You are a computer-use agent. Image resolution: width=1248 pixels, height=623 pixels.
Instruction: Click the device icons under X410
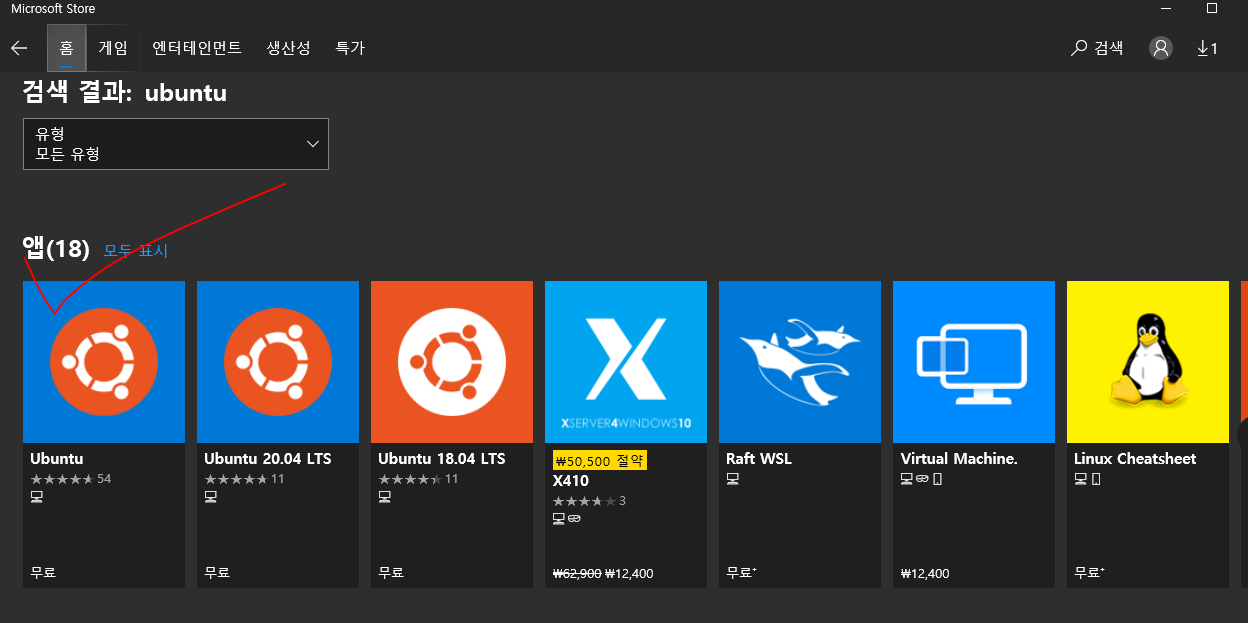pyautogui.click(x=567, y=519)
